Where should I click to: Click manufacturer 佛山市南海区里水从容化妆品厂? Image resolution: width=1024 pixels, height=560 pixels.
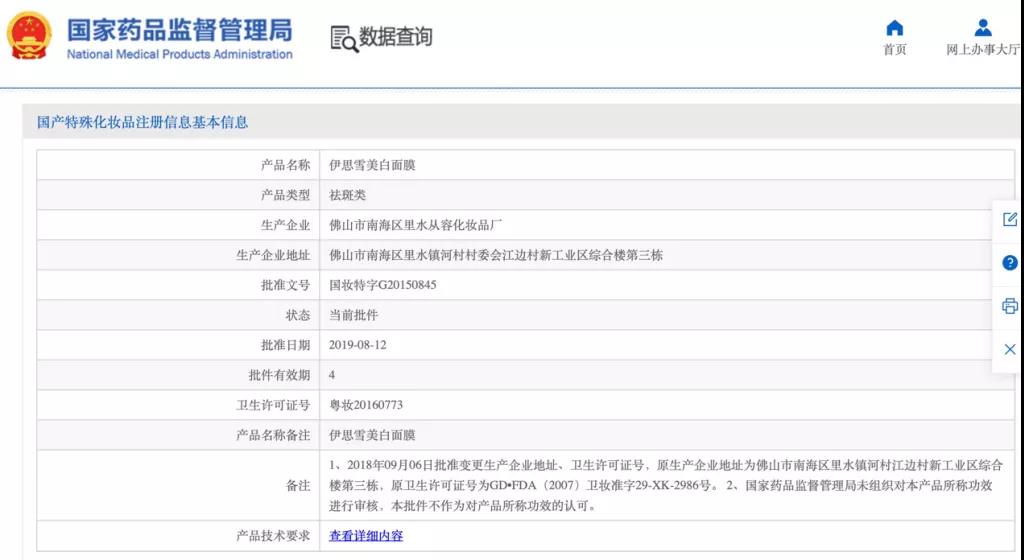415,225
